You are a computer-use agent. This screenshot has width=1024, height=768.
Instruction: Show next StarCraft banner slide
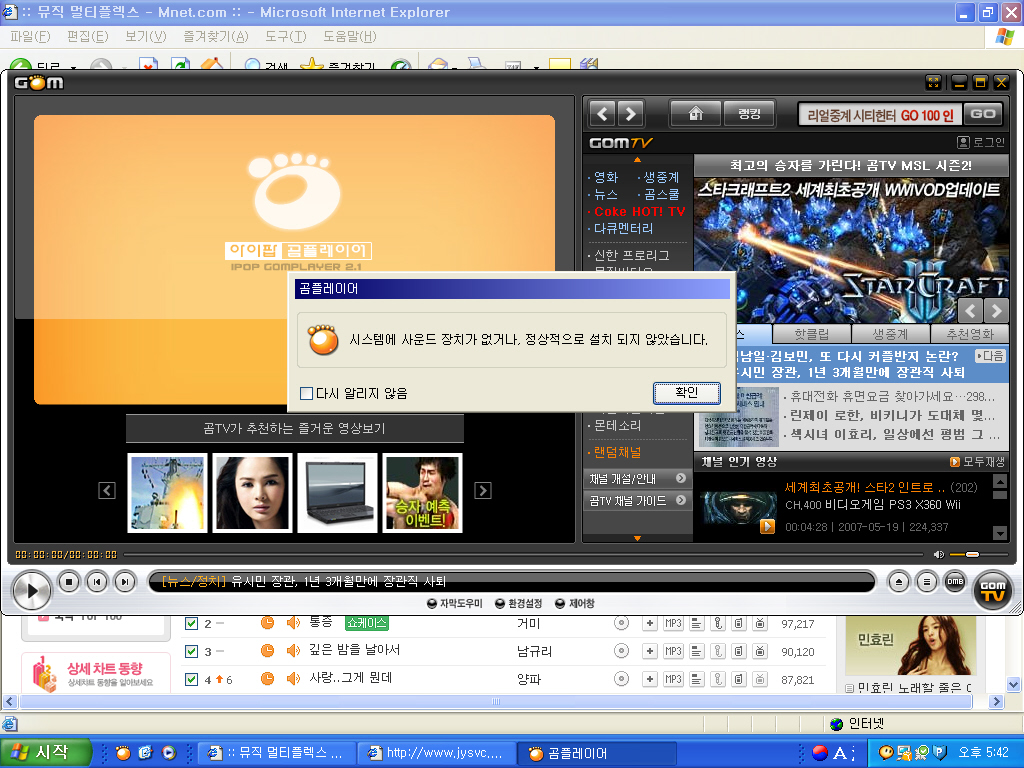(x=996, y=310)
